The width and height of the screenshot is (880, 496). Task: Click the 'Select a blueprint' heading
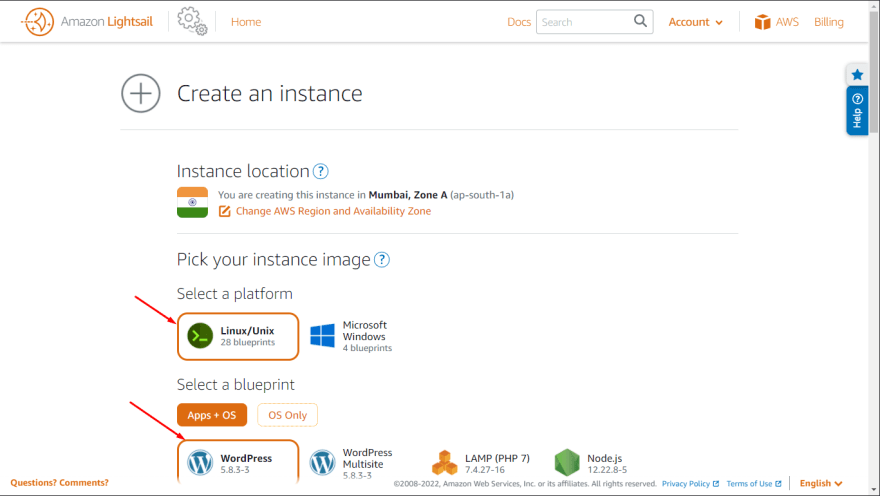pos(236,384)
